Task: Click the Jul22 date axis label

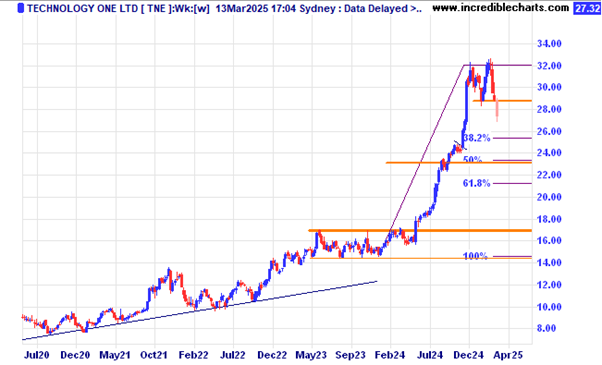Action: (233, 355)
